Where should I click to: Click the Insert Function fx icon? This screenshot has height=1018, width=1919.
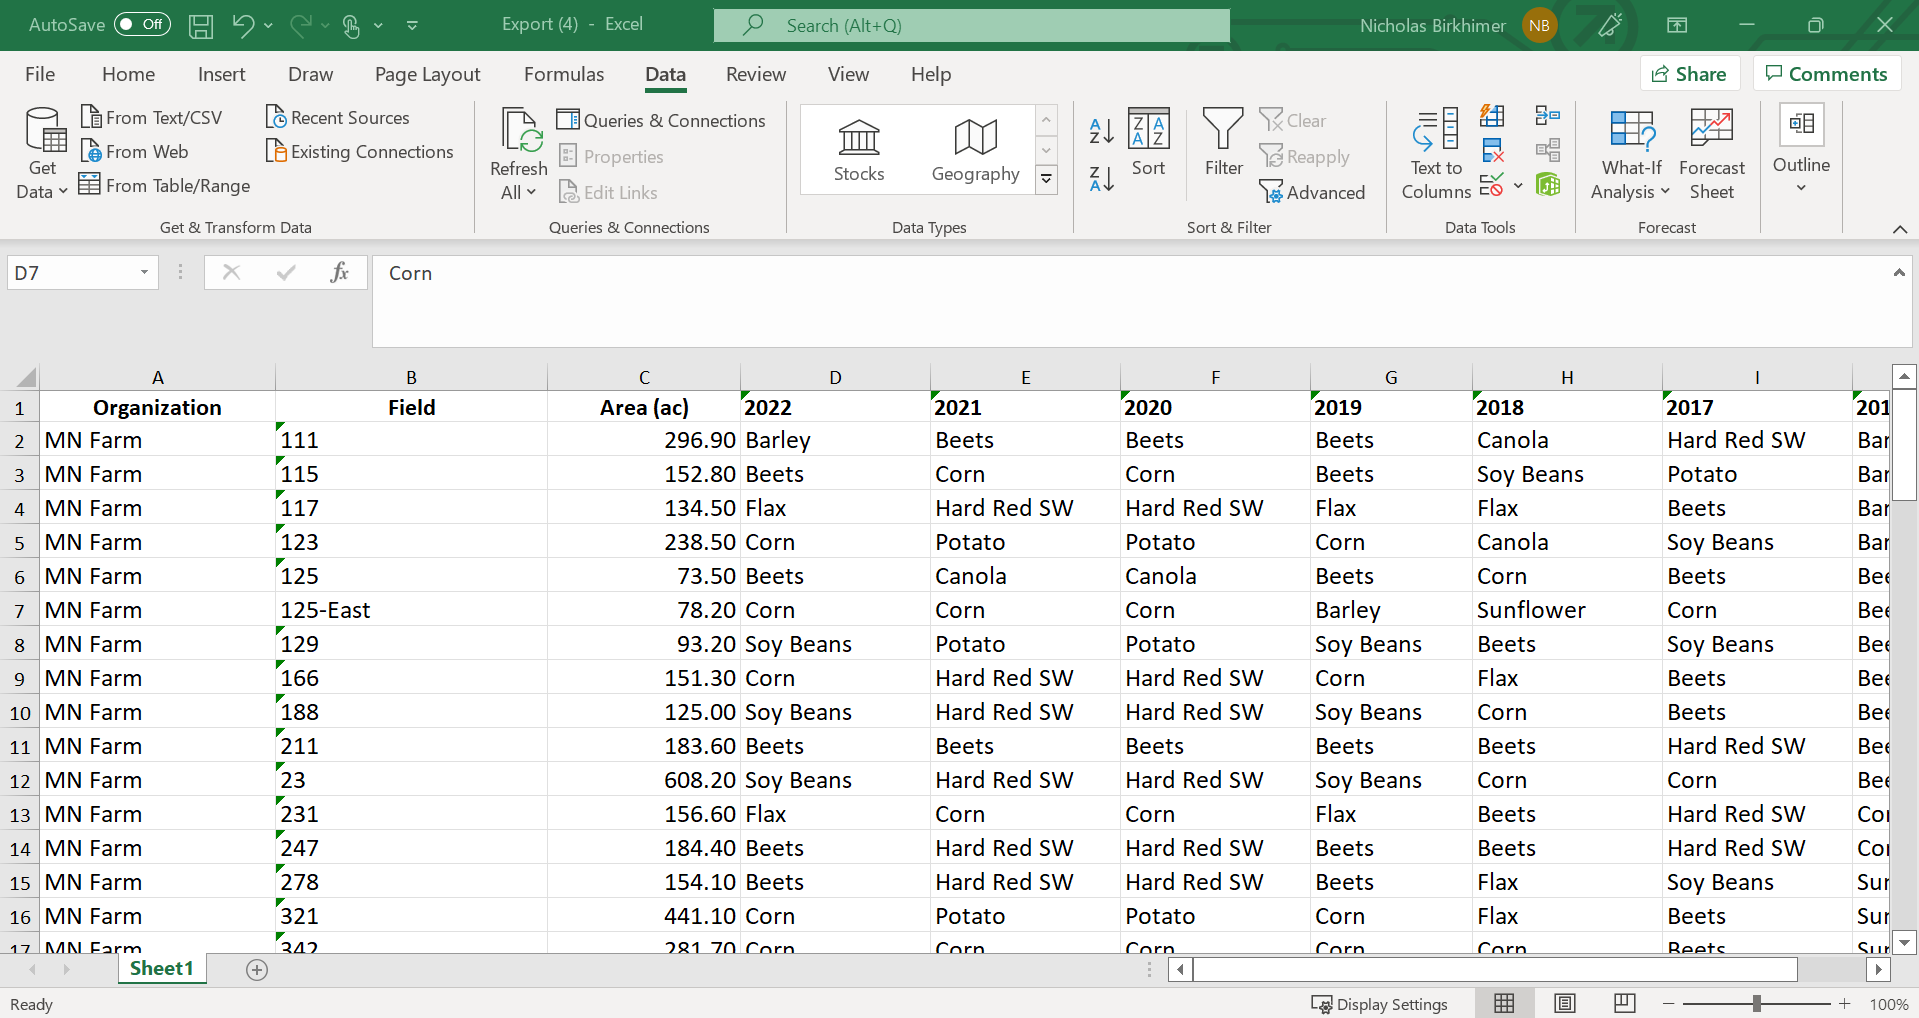pos(339,272)
